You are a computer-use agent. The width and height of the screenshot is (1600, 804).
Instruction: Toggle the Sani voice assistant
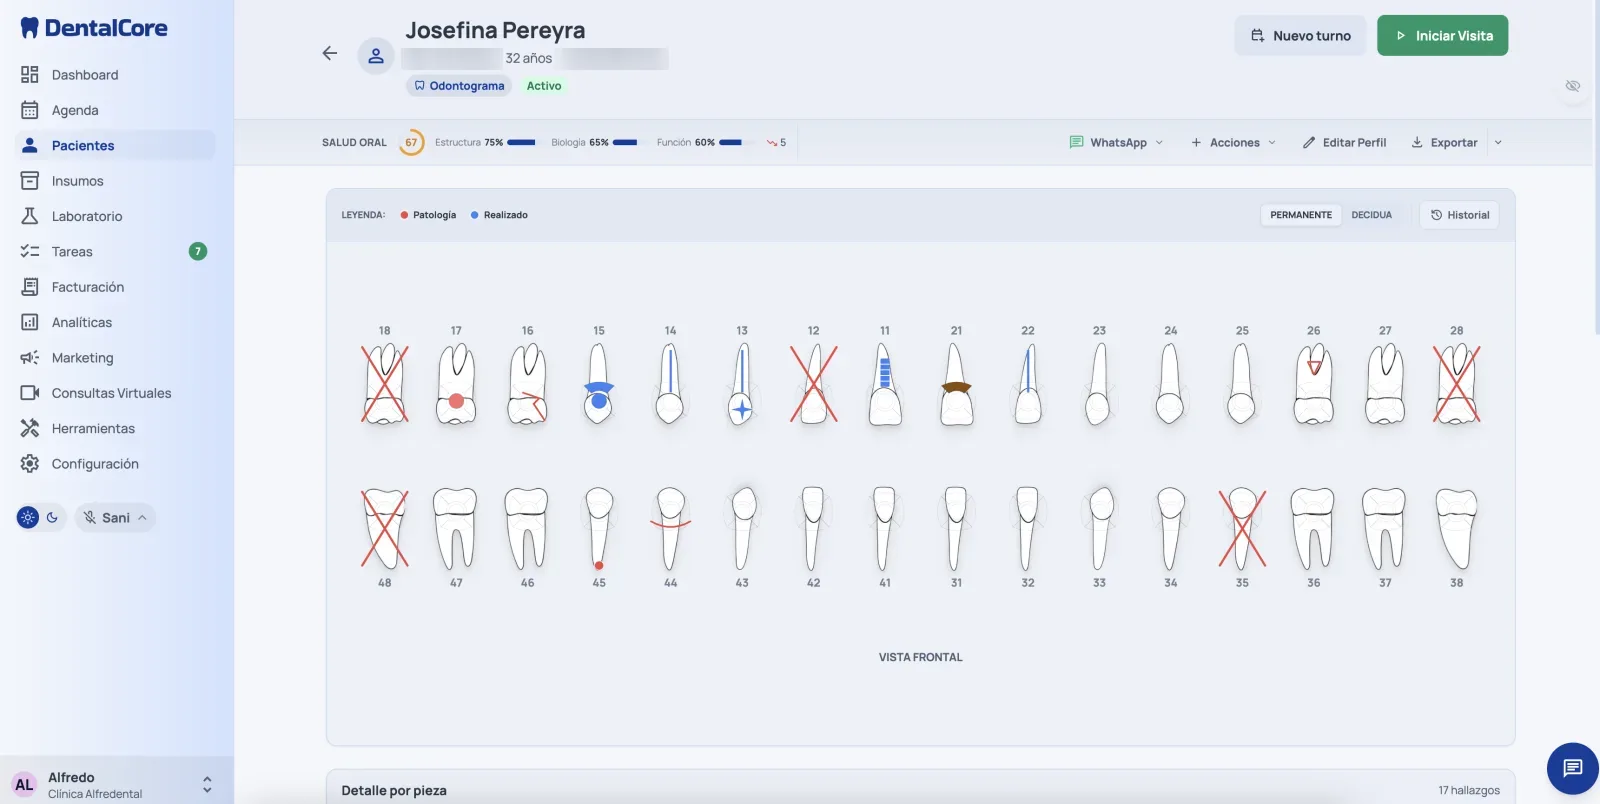pyautogui.click(x=115, y=517)
